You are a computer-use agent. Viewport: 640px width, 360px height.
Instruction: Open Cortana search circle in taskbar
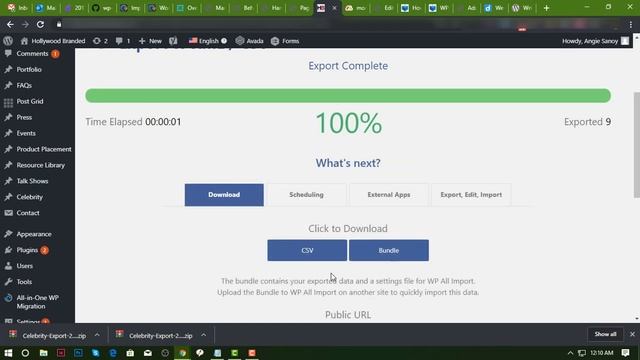pos(25,353)
